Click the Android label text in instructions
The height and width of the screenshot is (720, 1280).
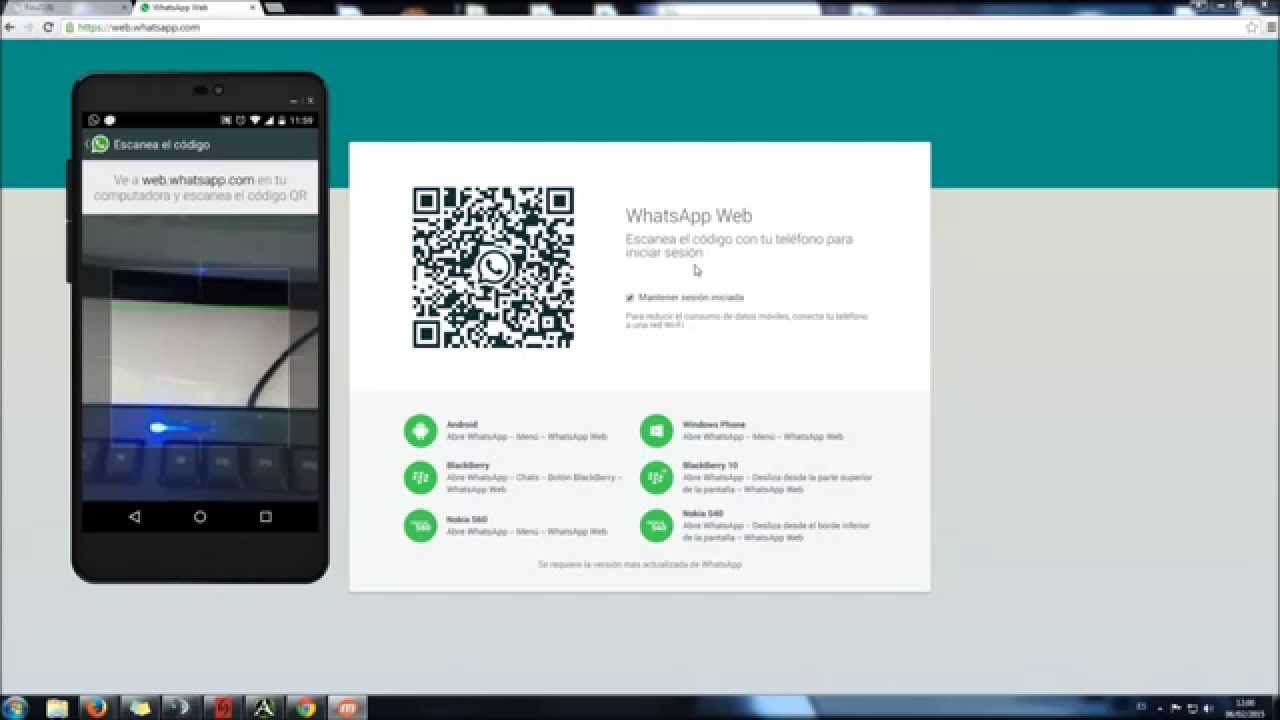point(462,425)
